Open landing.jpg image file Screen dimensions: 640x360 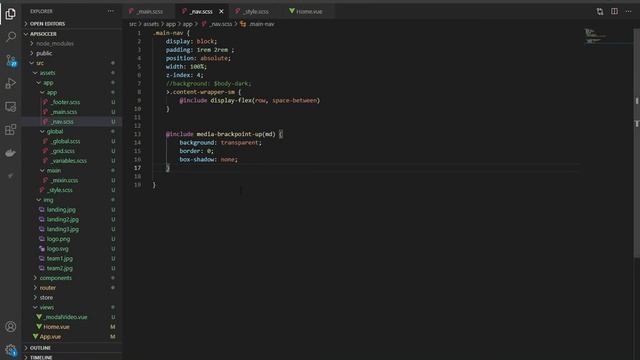click(x=61, y=209)
